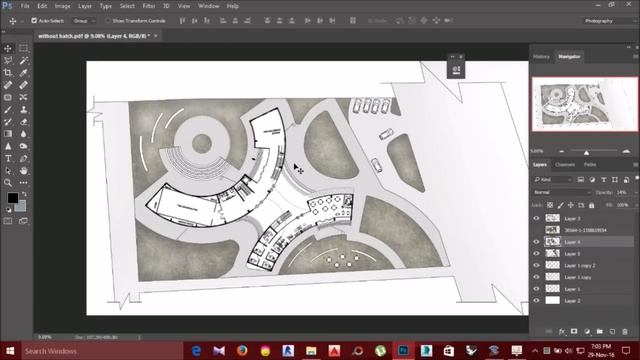Image resolution: width=640 pixels, height=360 pixels.
Task: Delete layer using the trash icon
Action: 625,331
